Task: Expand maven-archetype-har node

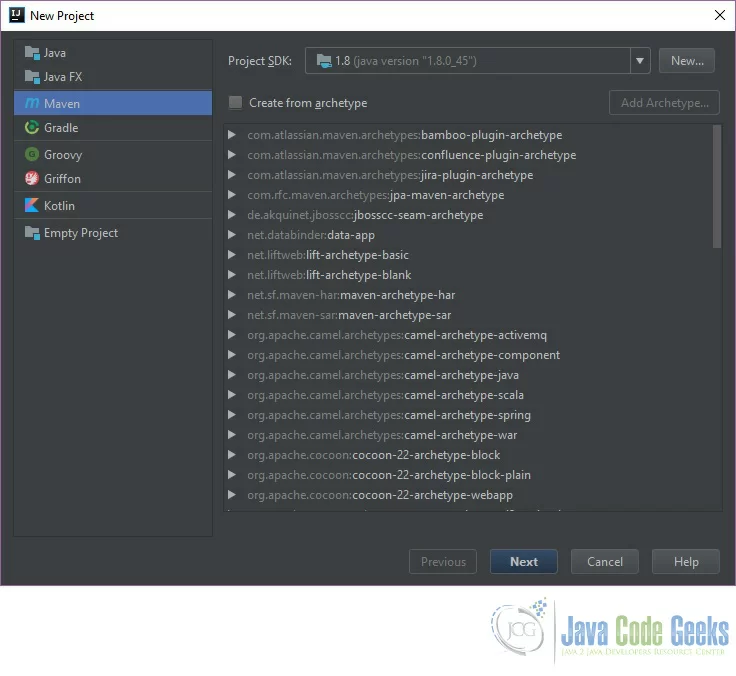Action: click(232, 295)
